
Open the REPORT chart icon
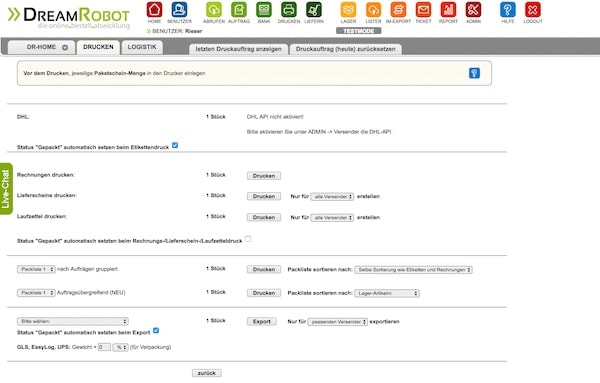click(x=448, y=10)
